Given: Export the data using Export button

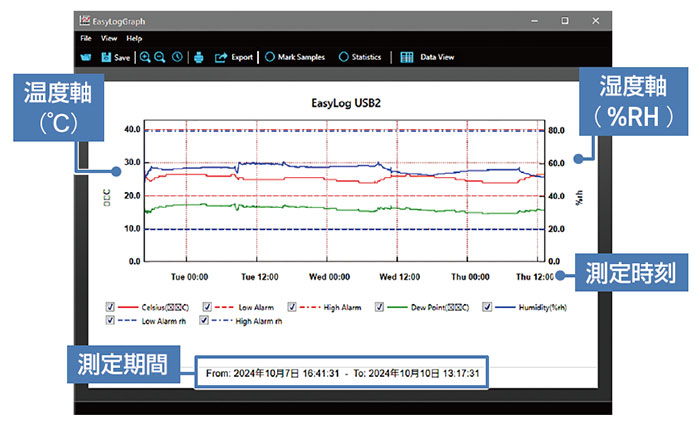Looking at the screenshot, I should tap(234, 57).
